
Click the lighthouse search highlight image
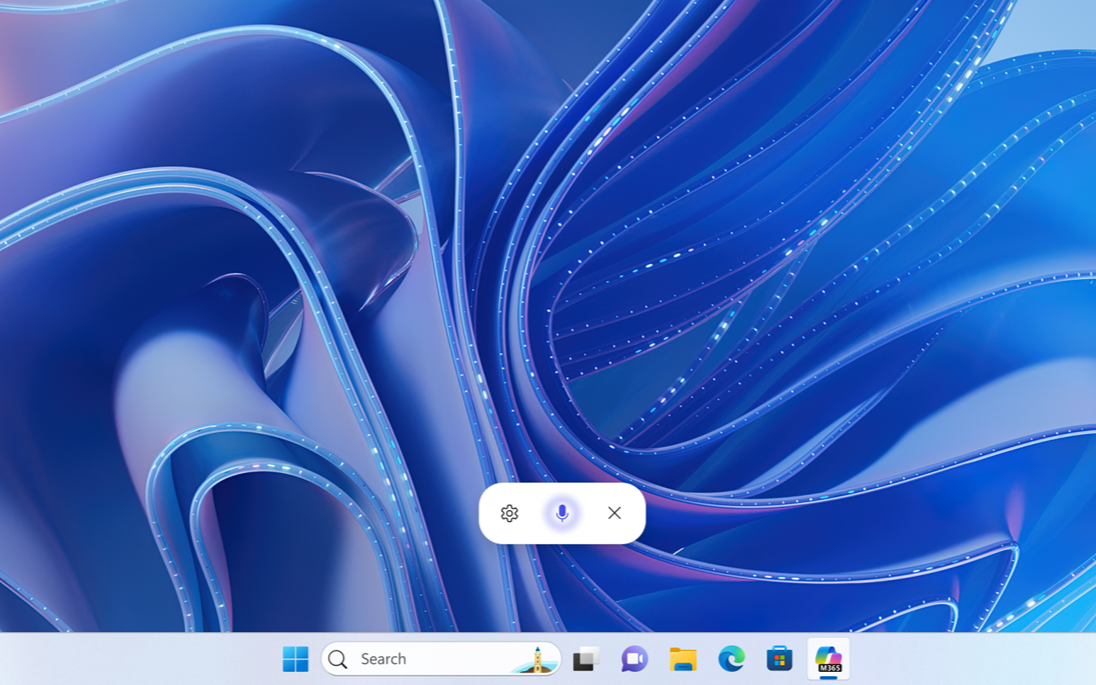coord(538,660)
